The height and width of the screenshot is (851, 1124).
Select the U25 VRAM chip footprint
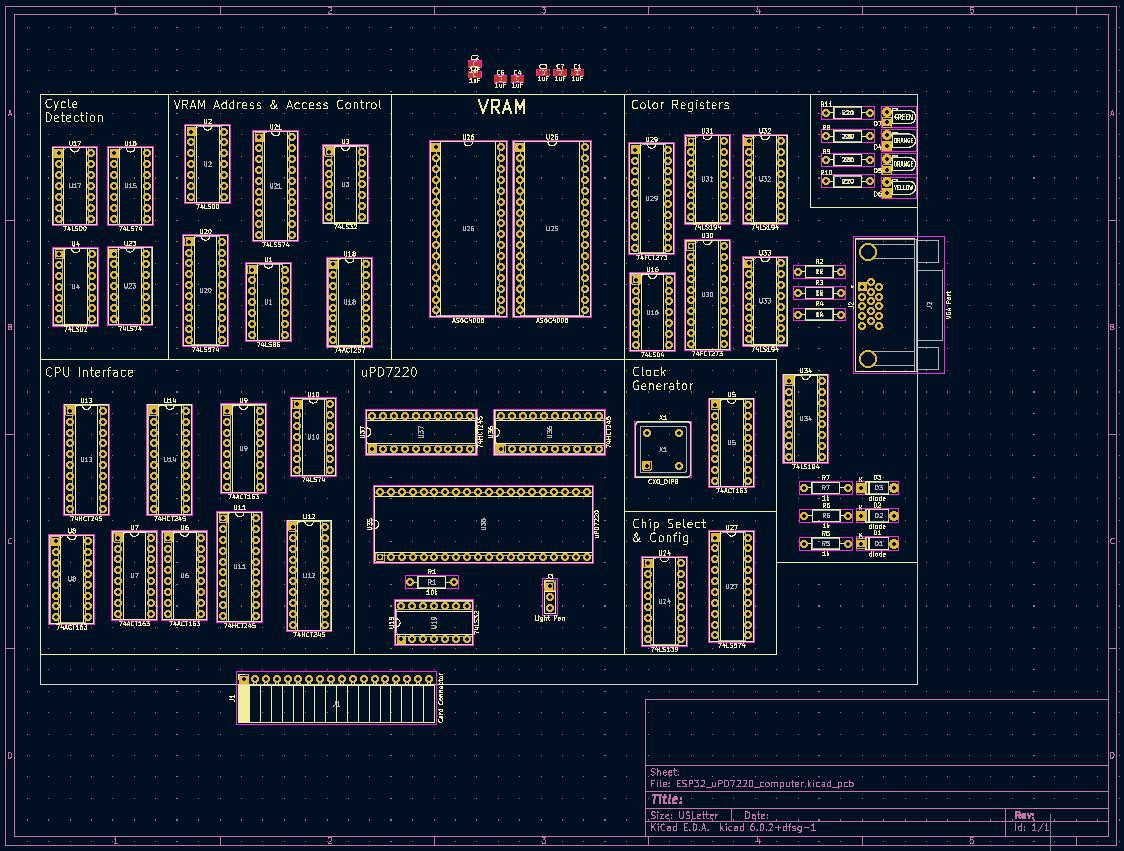click(x=551, y=229)
